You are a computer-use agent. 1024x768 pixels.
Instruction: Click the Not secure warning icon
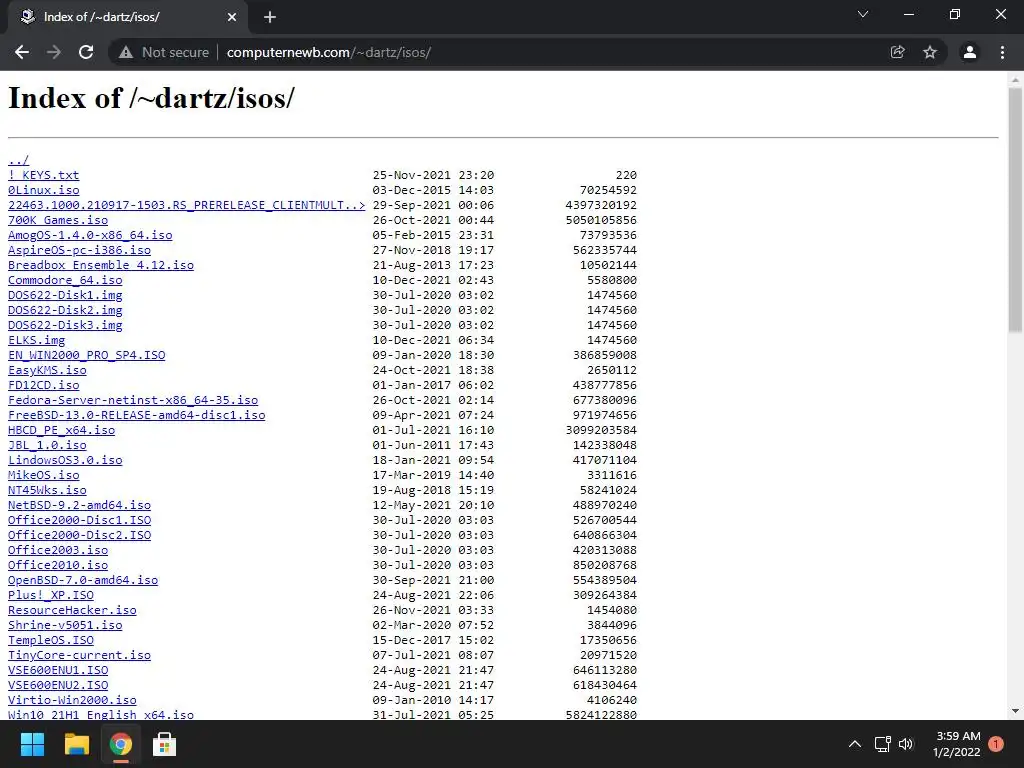126,52
